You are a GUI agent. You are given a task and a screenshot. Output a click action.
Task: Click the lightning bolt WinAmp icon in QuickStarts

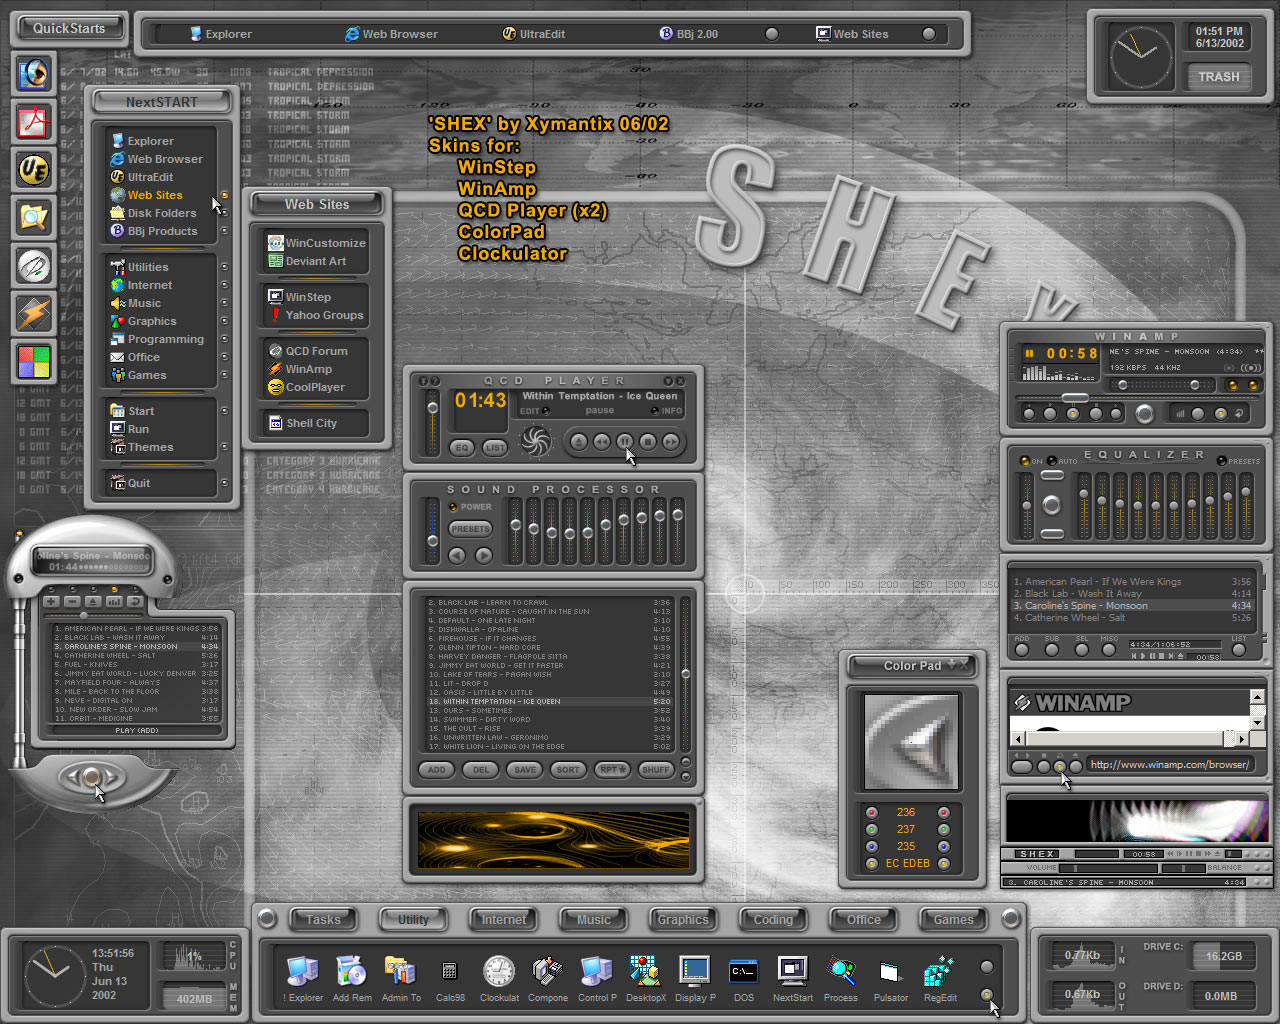coord(34,313)
